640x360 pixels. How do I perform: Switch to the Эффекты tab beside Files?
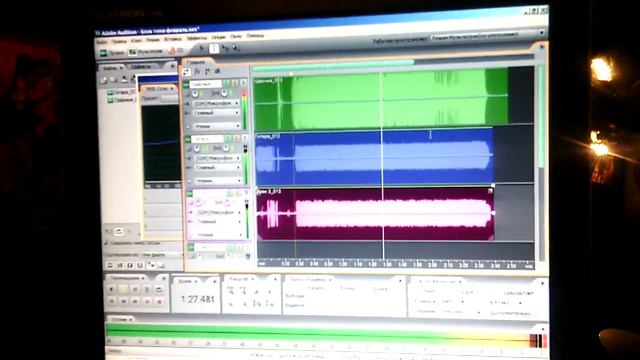click(x=142, y=67)
